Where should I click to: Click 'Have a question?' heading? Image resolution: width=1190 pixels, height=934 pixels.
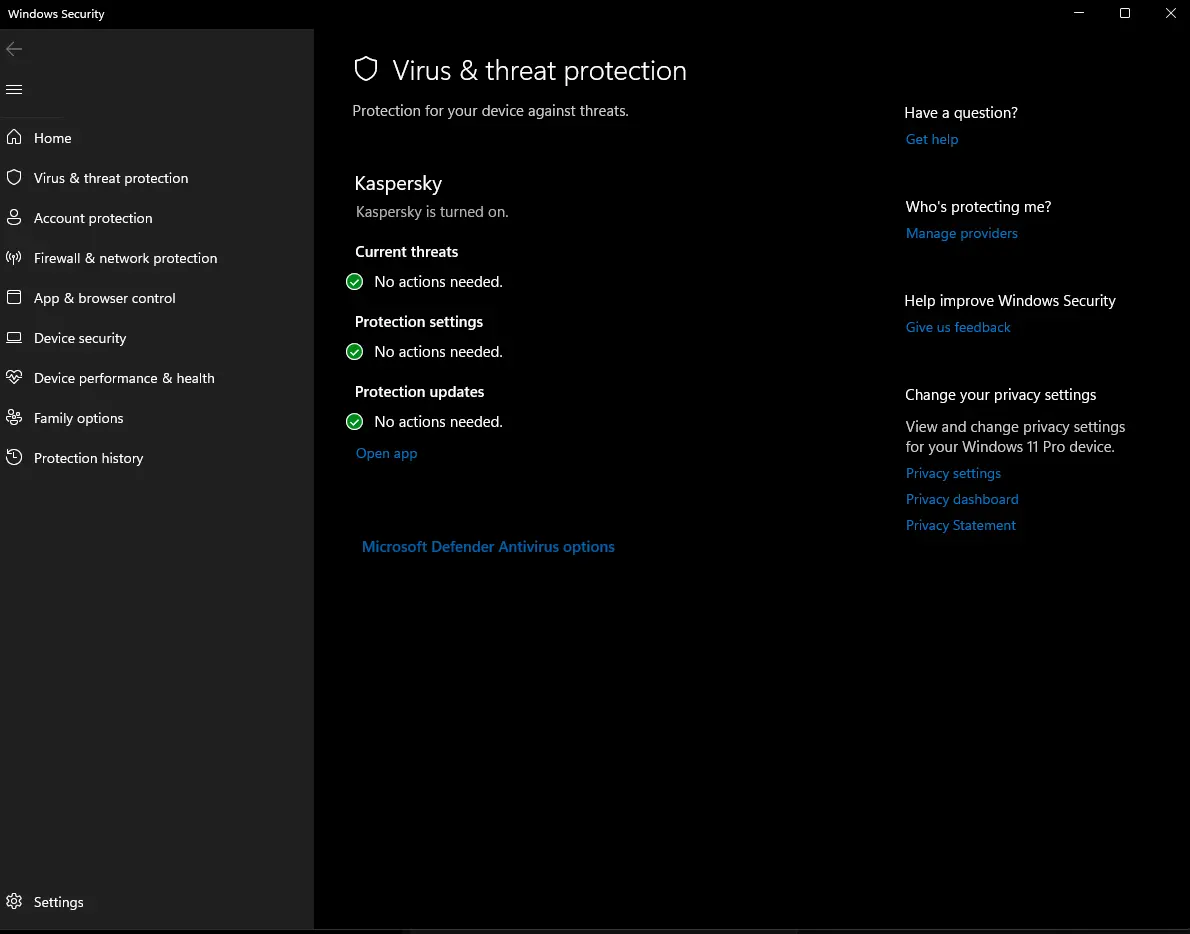pyautogui.click(x=961, y=112)
